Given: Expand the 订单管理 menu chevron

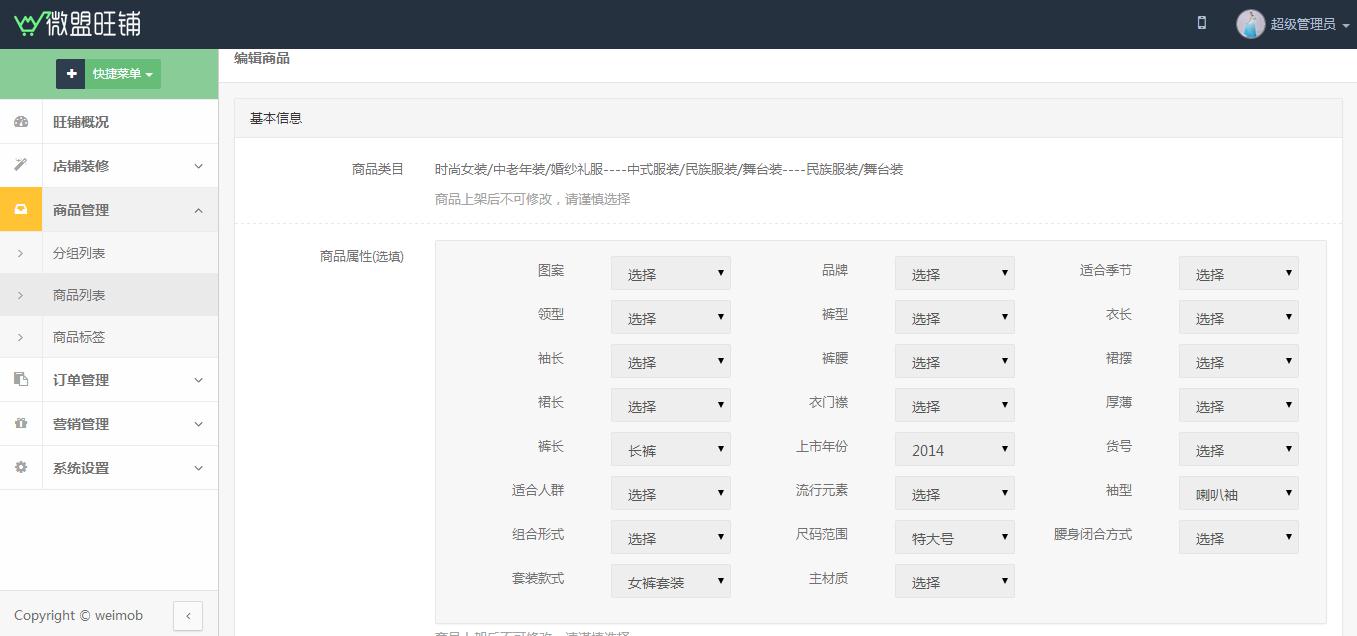Looking at the screenshot, I should pos(198,380).
